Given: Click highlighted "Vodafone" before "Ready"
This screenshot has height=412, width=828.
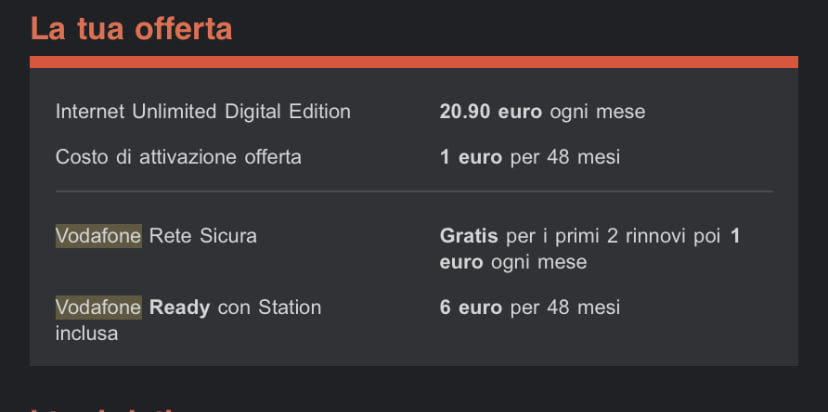Looking at the screenshot, I should point(98,307).
